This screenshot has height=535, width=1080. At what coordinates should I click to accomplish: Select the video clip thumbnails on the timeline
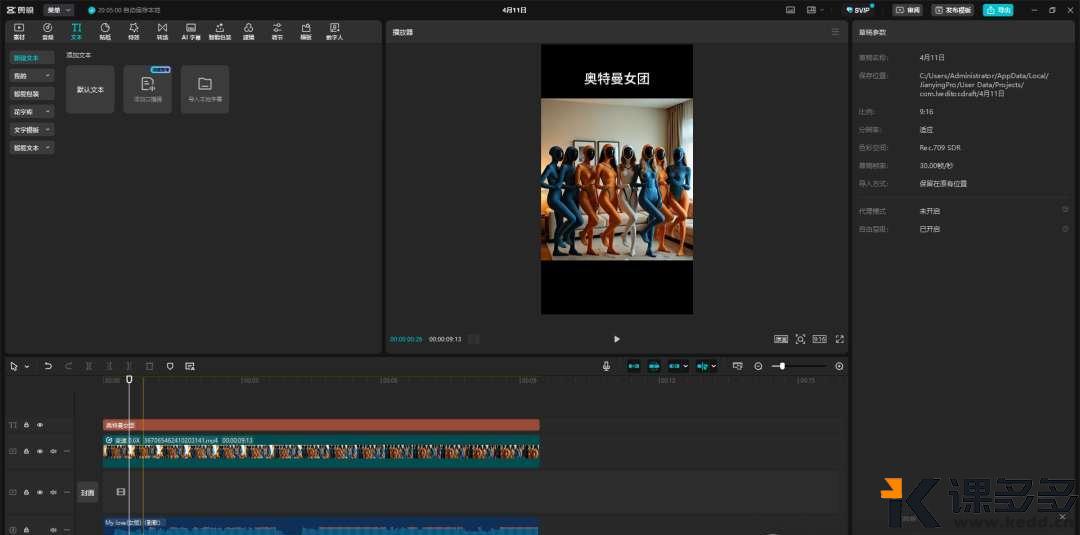coord(321,452)
